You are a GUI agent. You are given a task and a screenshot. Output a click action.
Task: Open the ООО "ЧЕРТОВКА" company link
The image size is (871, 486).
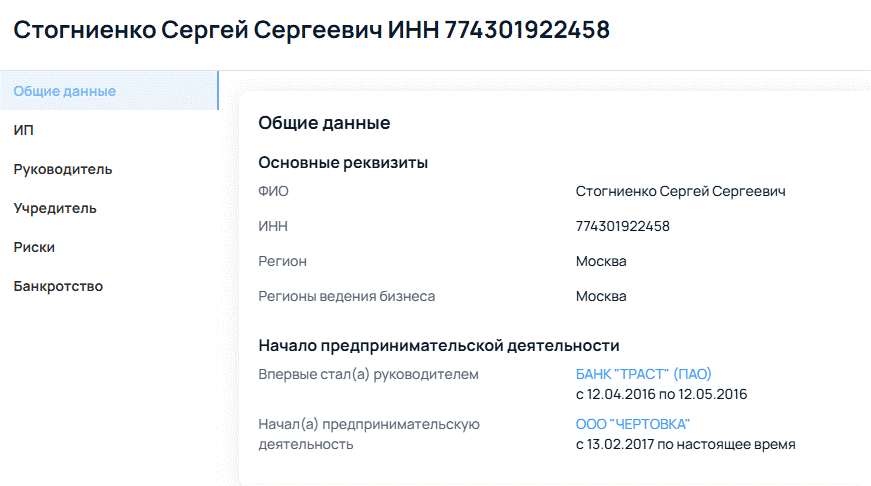(x=633, y=424)
